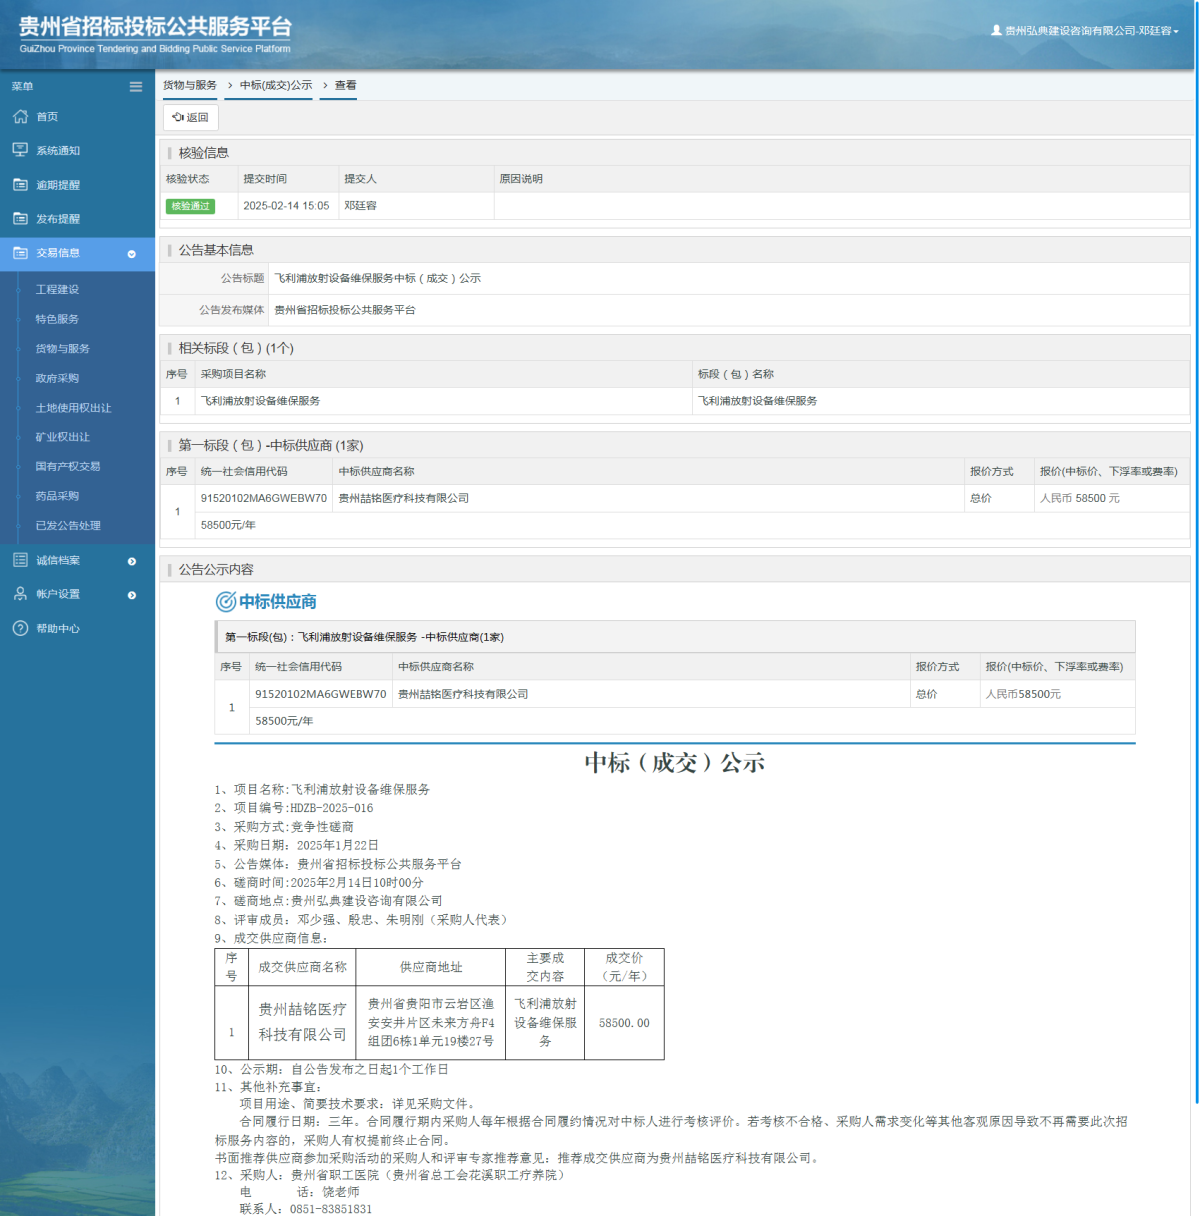Click the 返回 button
1200x1216 pixels.
click(191, 117)
